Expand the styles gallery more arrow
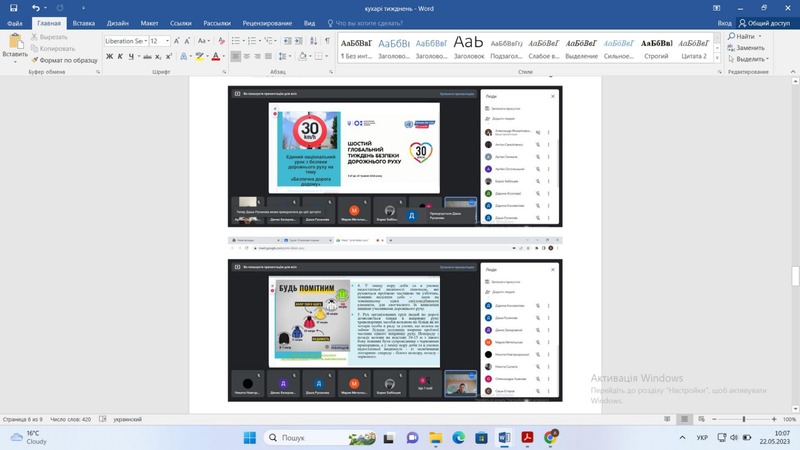800x450 pixels. coord(716,57)
